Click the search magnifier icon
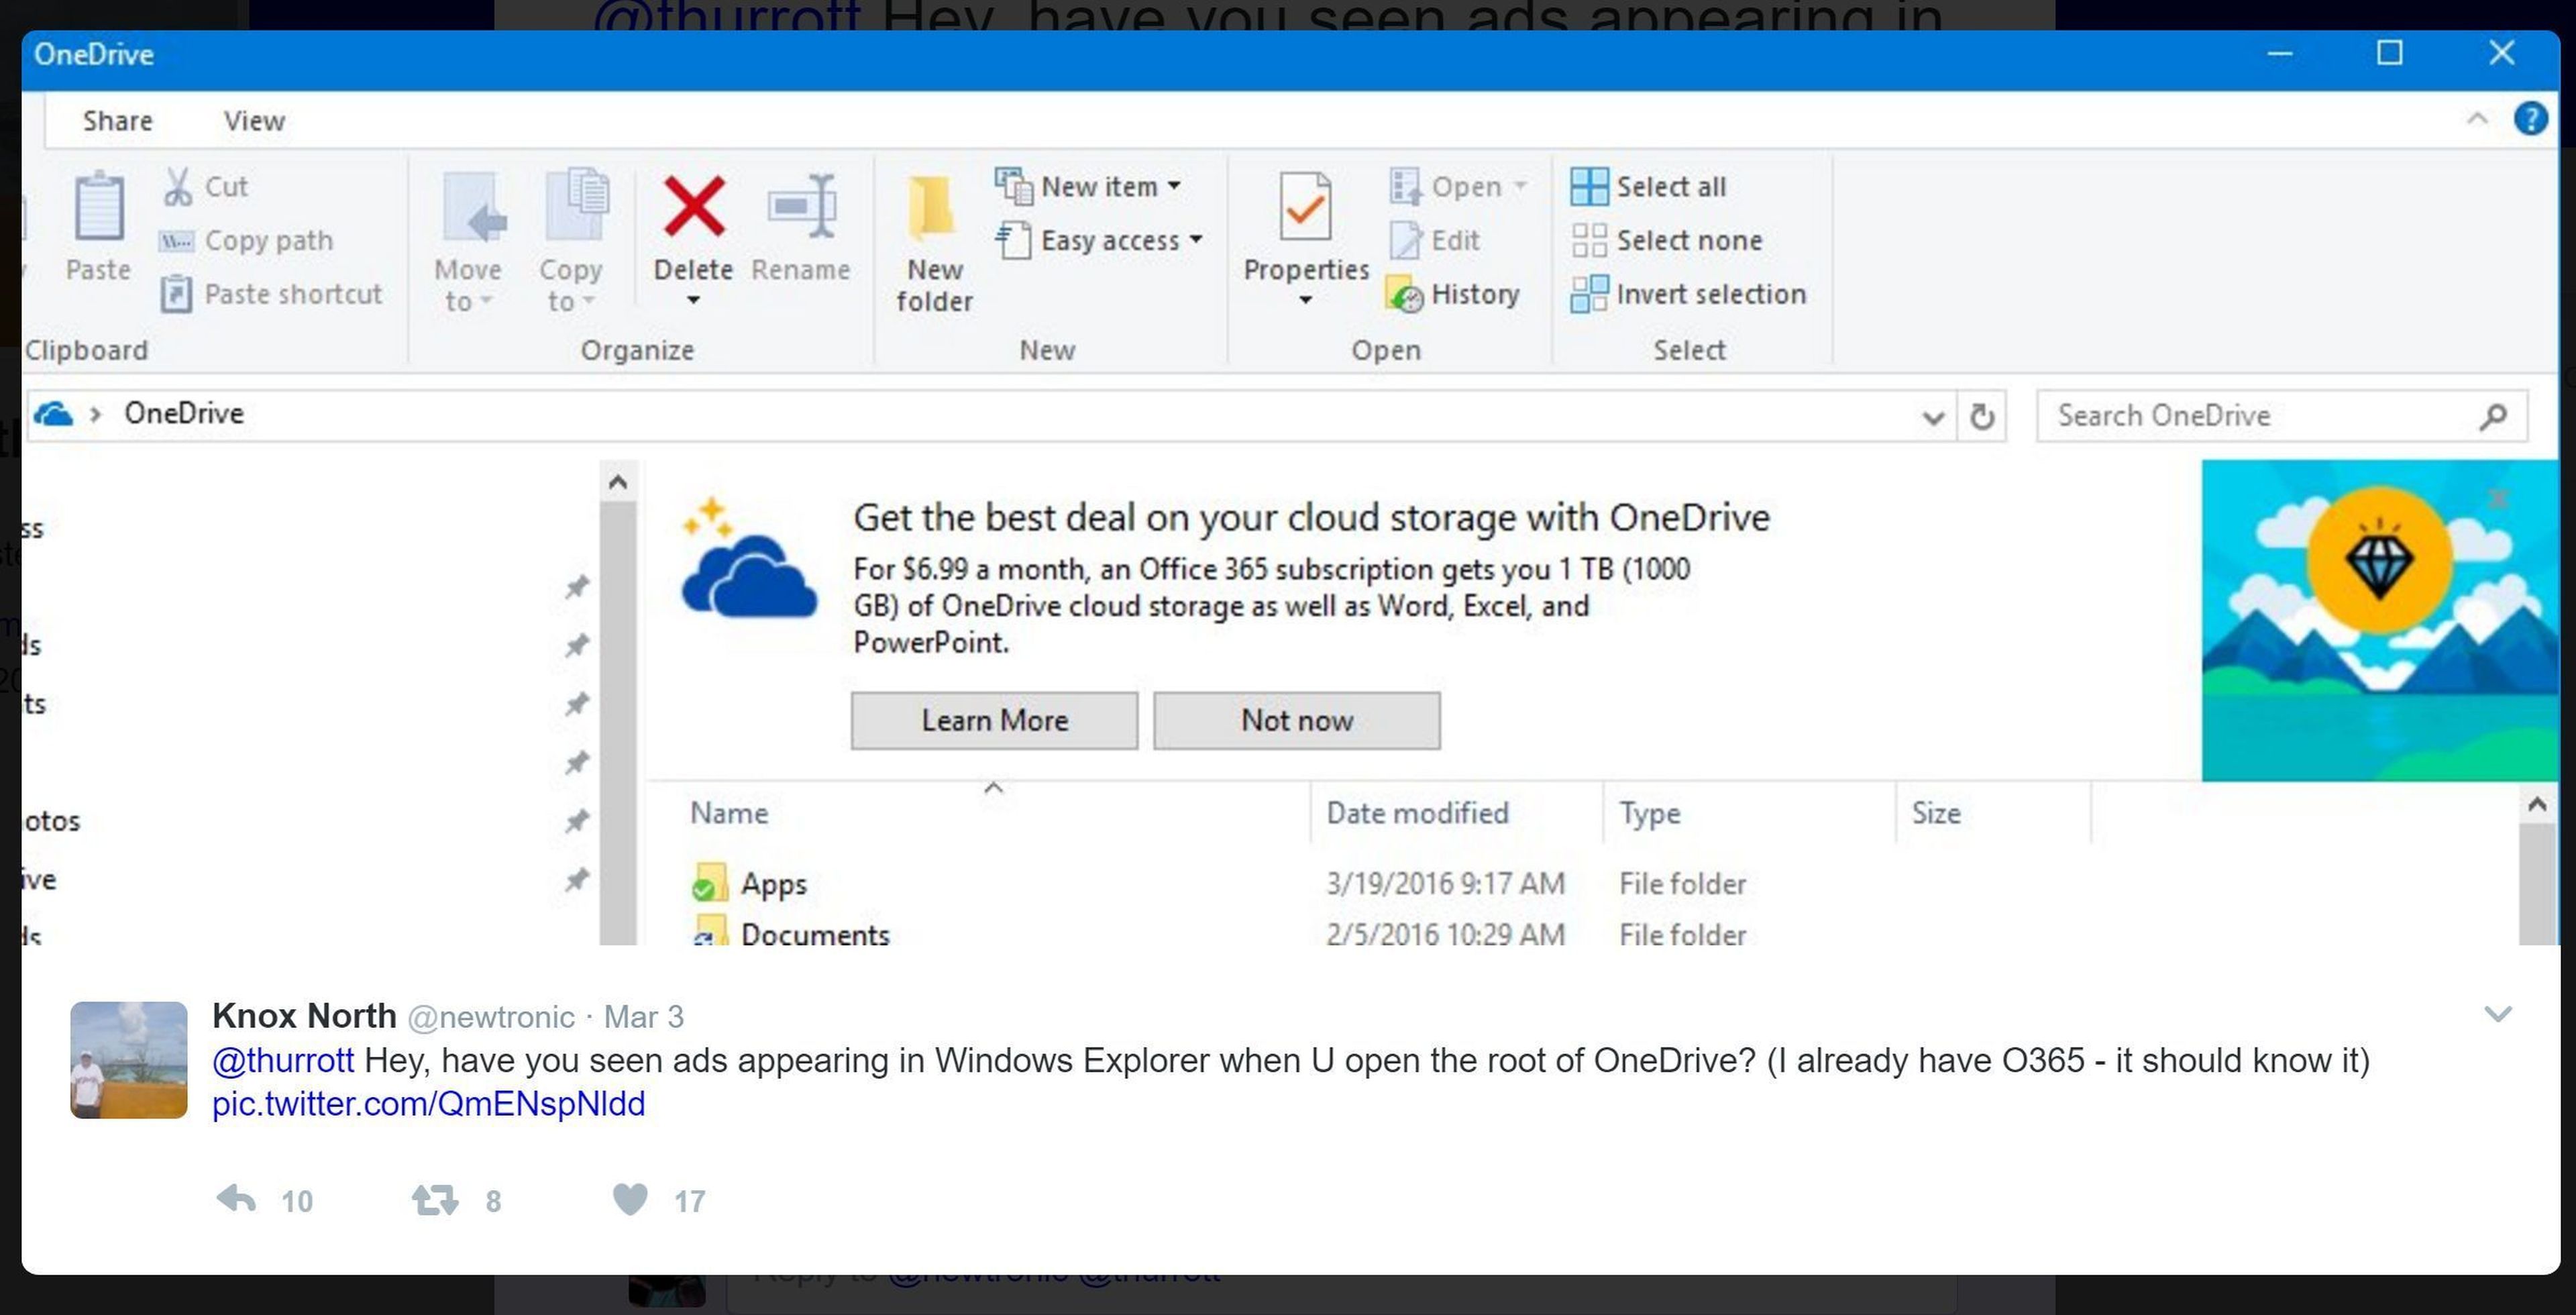 coord(2493,416)
